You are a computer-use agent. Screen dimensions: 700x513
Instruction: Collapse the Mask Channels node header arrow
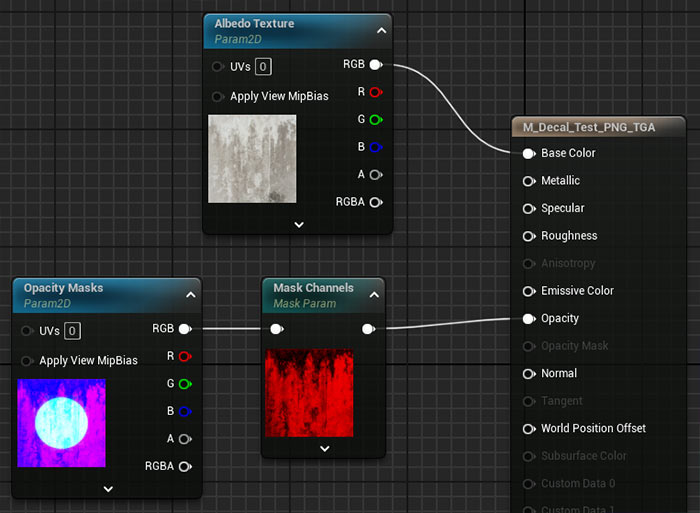(373, 295)
